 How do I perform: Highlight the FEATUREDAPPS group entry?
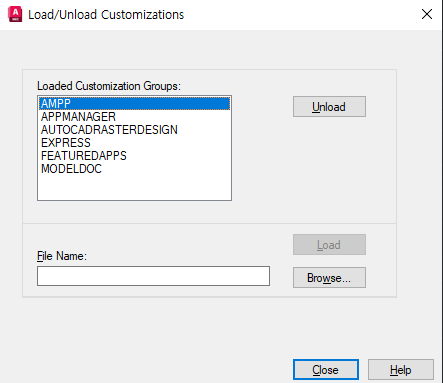[134, 156]
